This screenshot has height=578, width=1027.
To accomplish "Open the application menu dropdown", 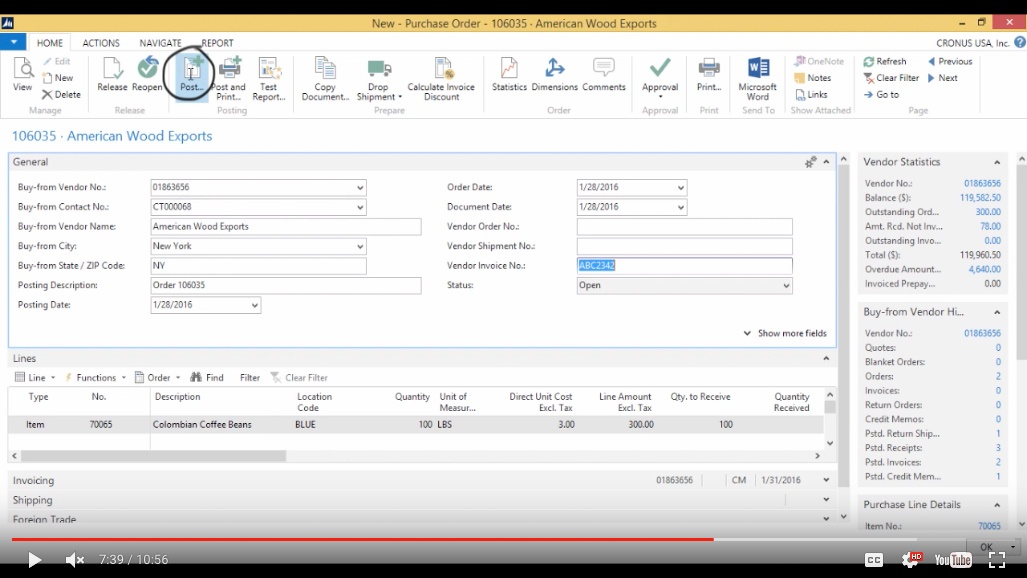I will tap(13, 42).
